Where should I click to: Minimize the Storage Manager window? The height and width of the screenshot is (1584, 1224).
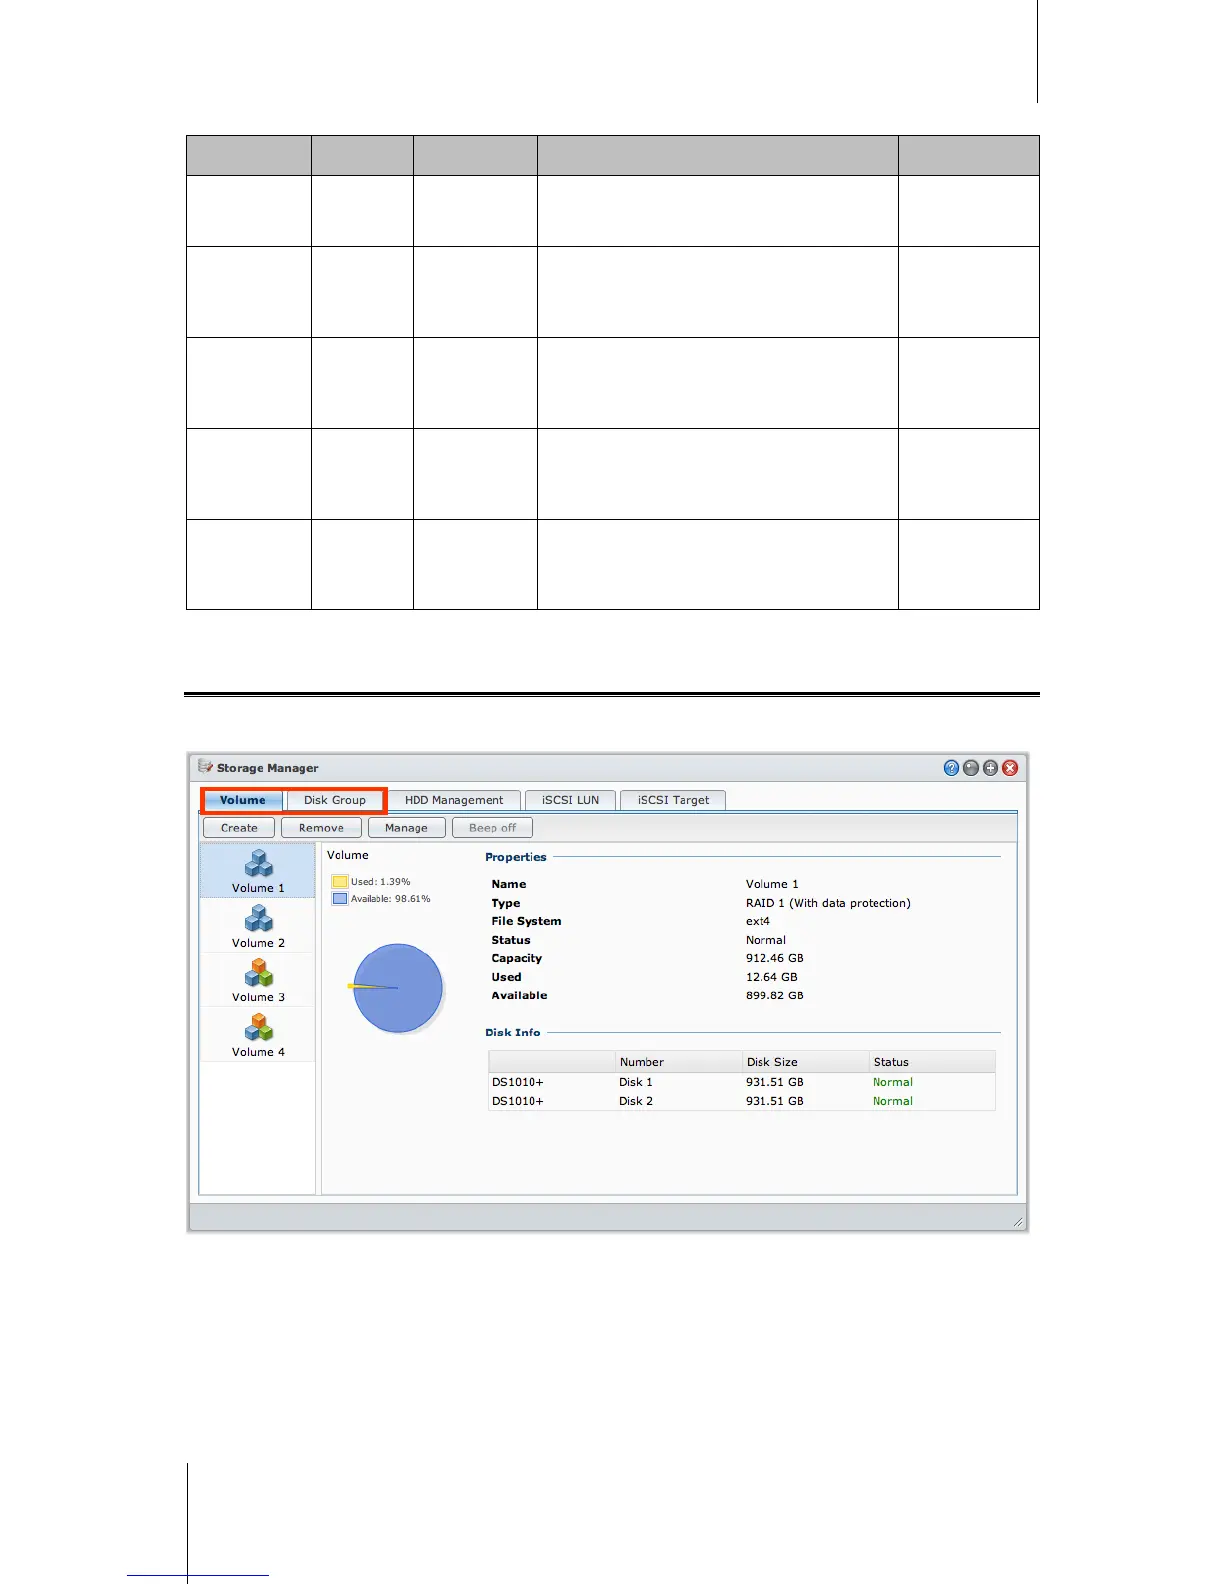[x=971, y=768]
